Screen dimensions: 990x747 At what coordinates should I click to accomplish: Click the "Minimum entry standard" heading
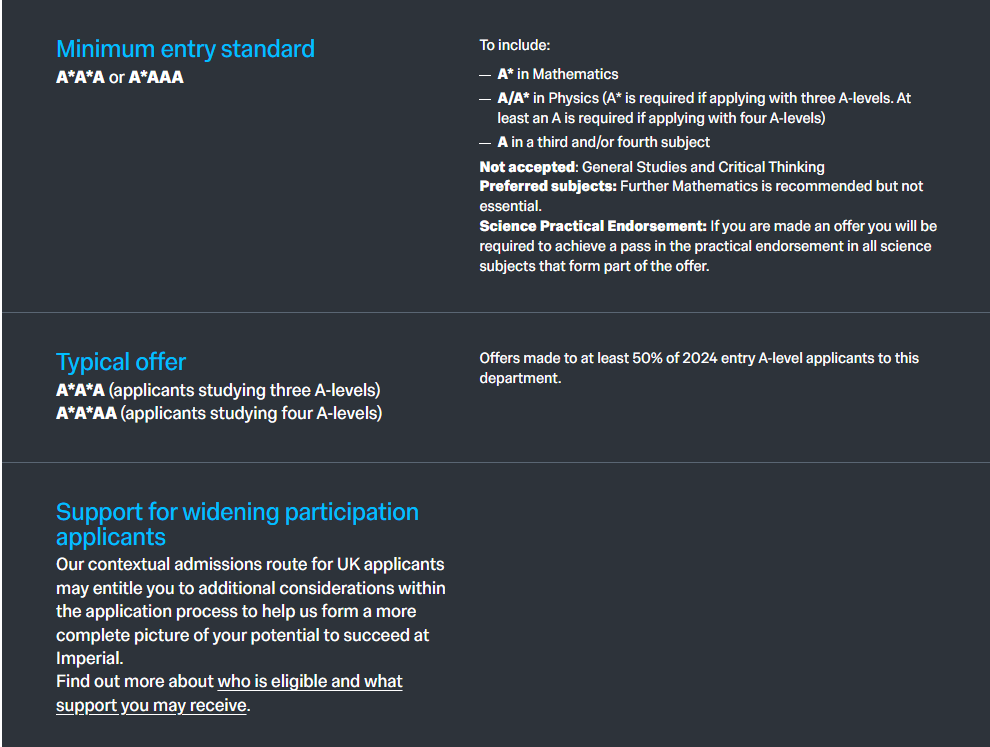pos(185,49)
